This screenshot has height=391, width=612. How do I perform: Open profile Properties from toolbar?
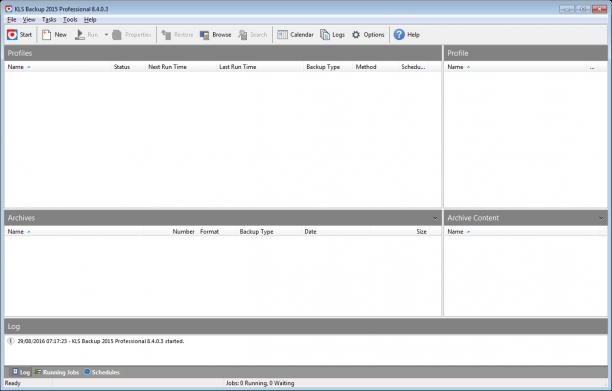coord(132,35)
